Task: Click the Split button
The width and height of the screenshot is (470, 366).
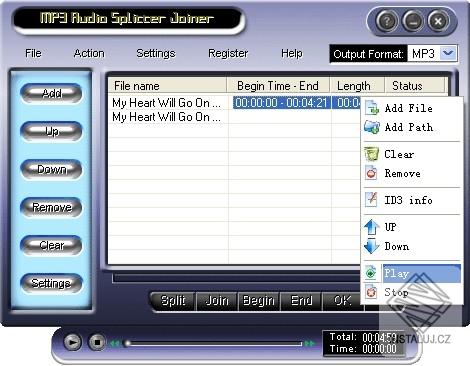Action: (173, 301)
